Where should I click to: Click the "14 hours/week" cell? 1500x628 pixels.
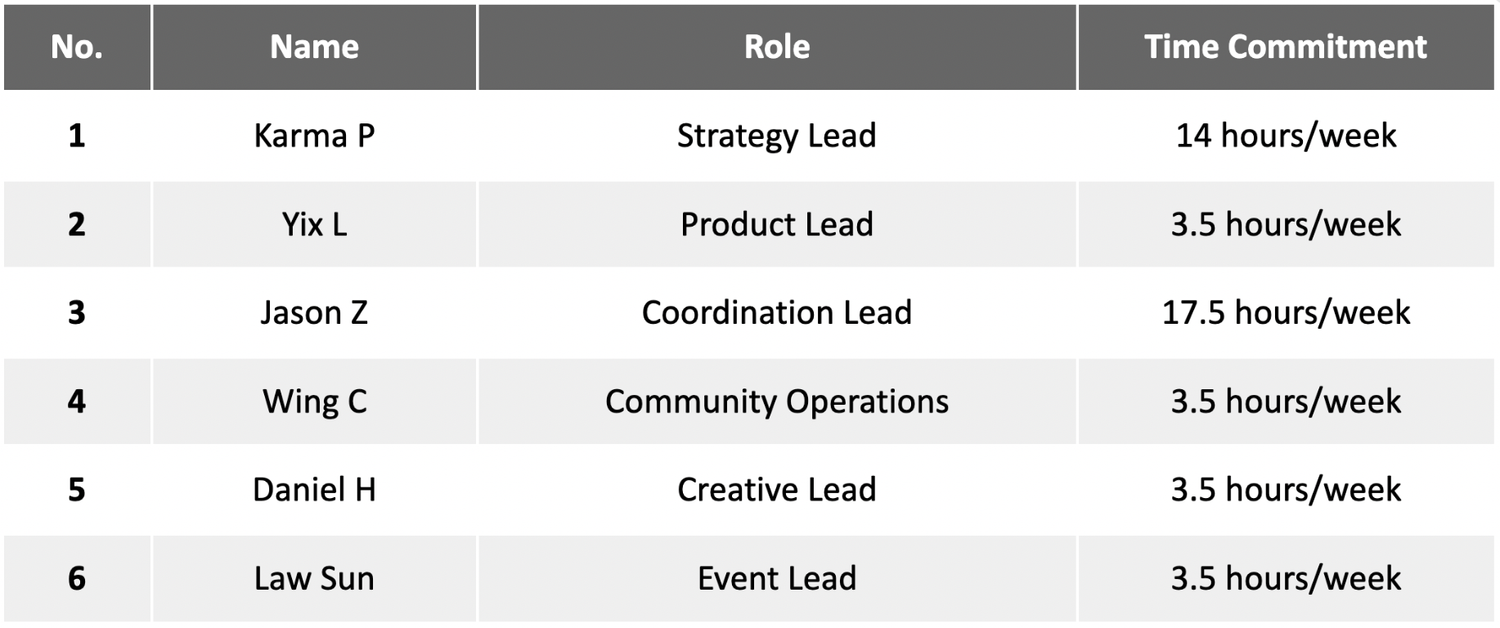[1286, 135]
